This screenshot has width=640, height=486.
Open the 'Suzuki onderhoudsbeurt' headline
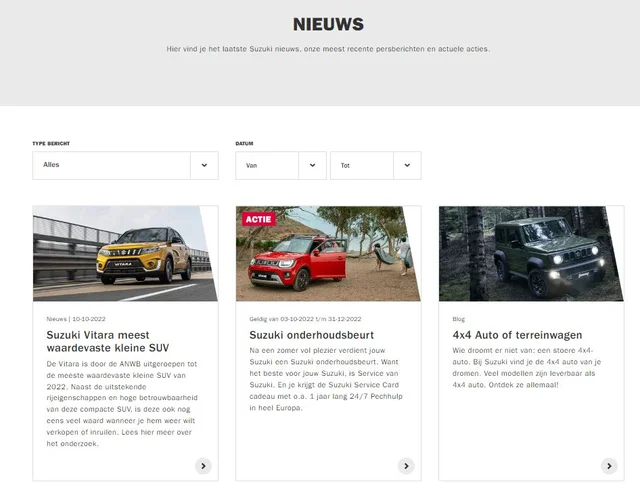(x=311, y=335)
